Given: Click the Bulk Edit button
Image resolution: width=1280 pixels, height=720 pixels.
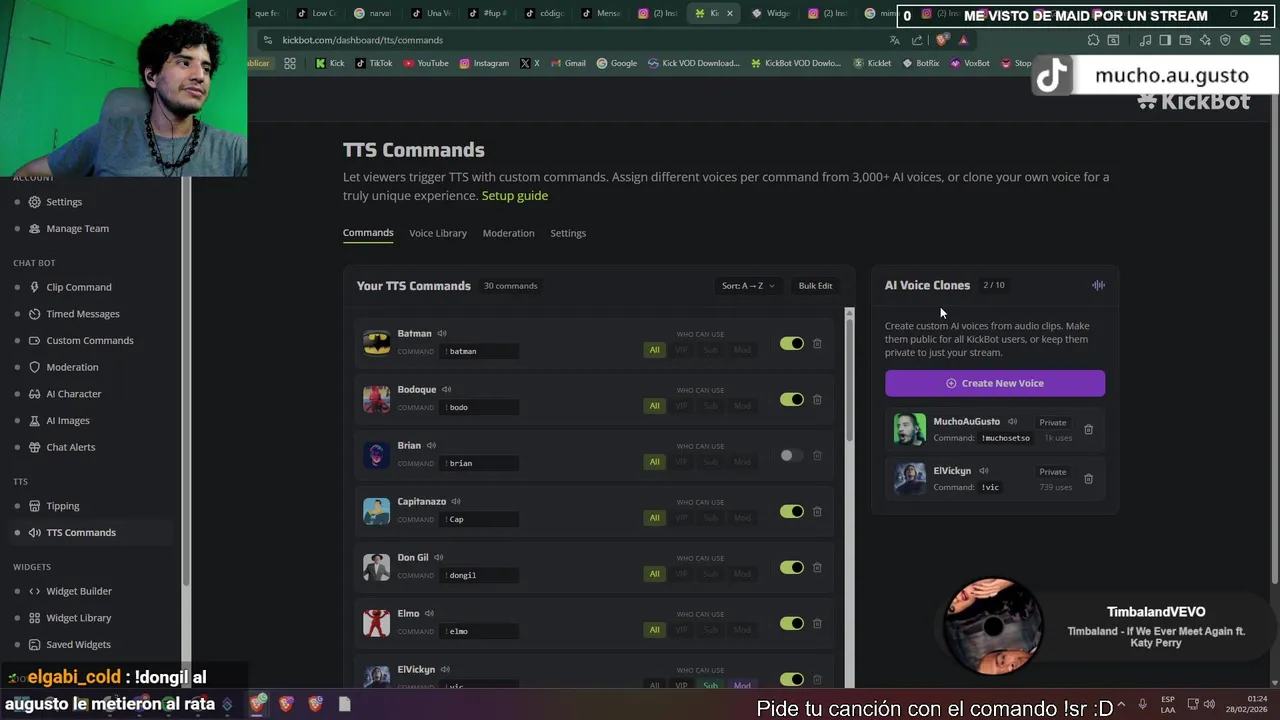Looking at the screenshot, I should pos(815,286).
